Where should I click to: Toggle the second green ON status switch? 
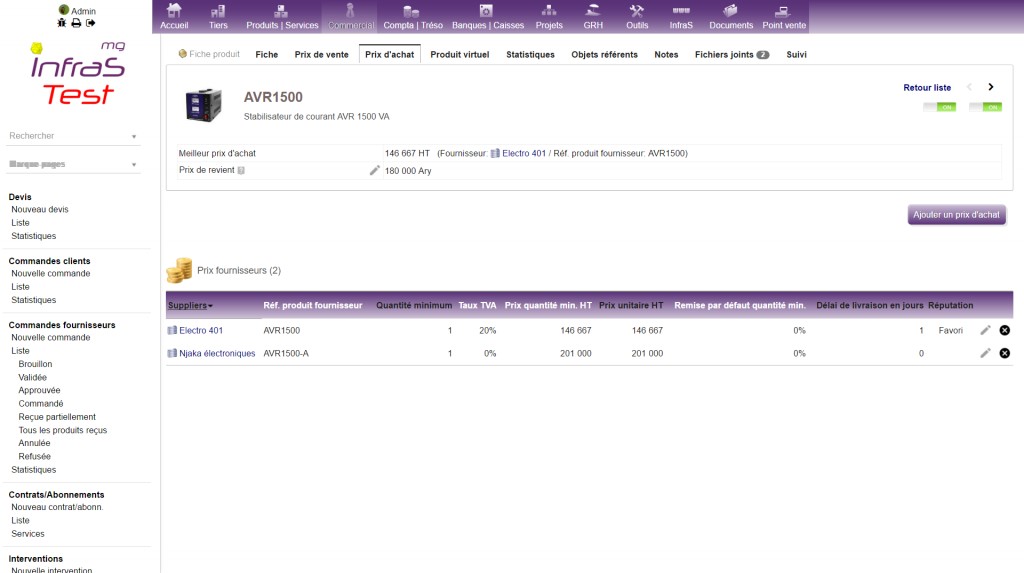coord(985,107)
